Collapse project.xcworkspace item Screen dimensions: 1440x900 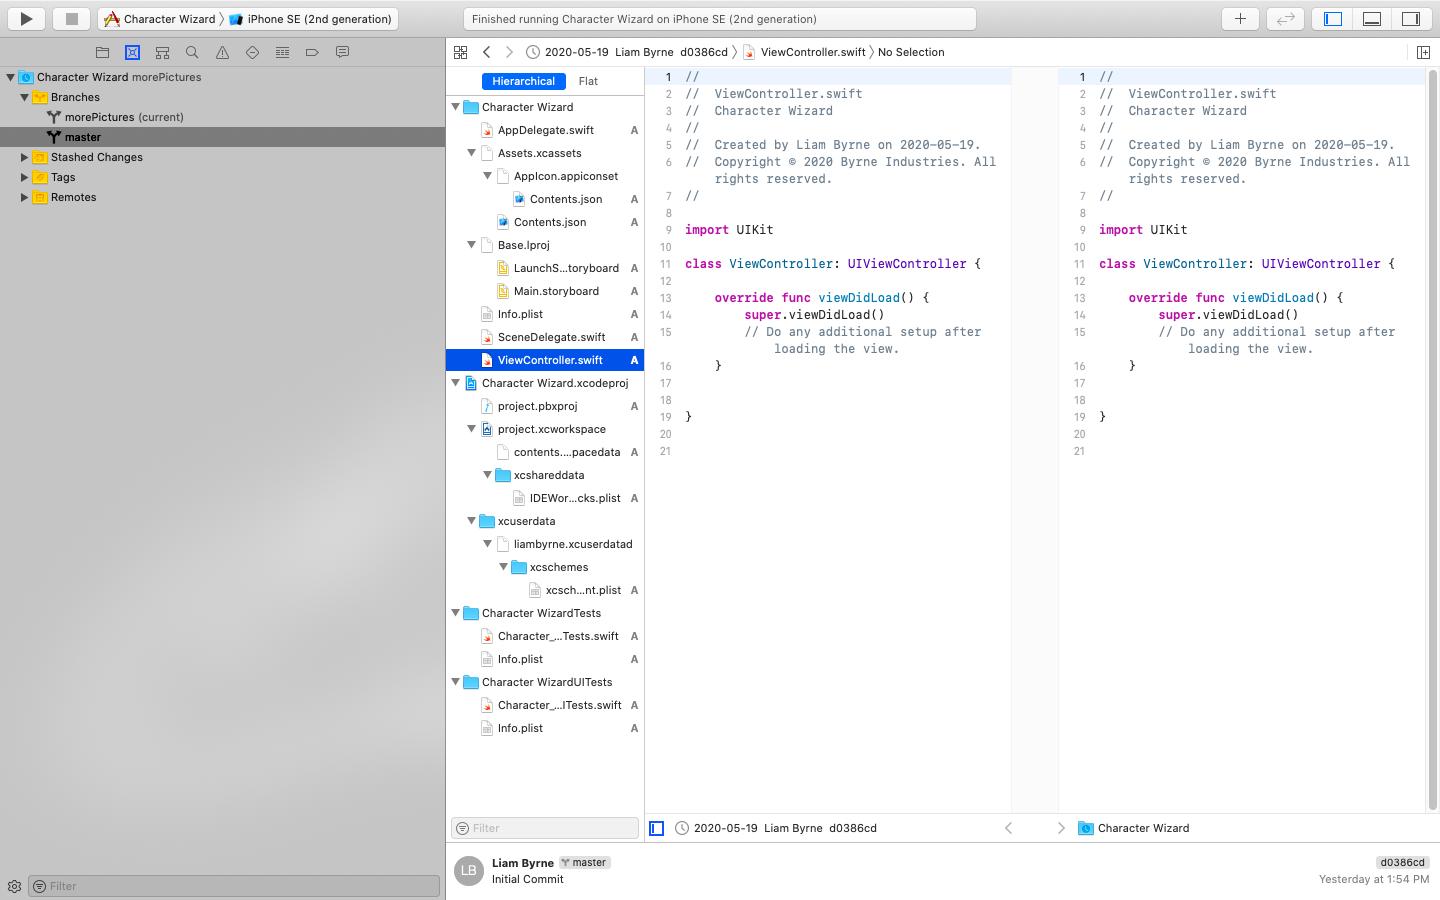tap(471, 429)
